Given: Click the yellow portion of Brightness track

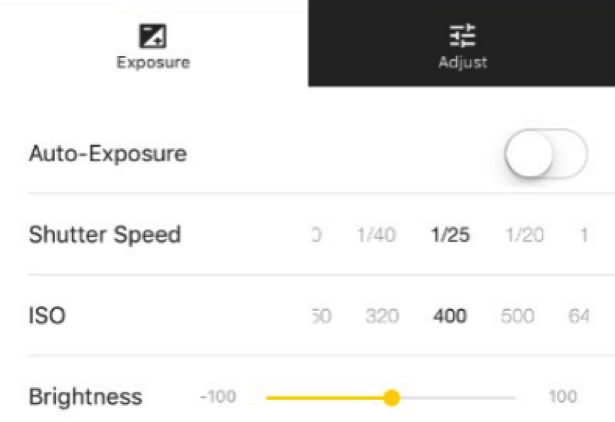Looking at the screenshot, I should pos(324,398).
